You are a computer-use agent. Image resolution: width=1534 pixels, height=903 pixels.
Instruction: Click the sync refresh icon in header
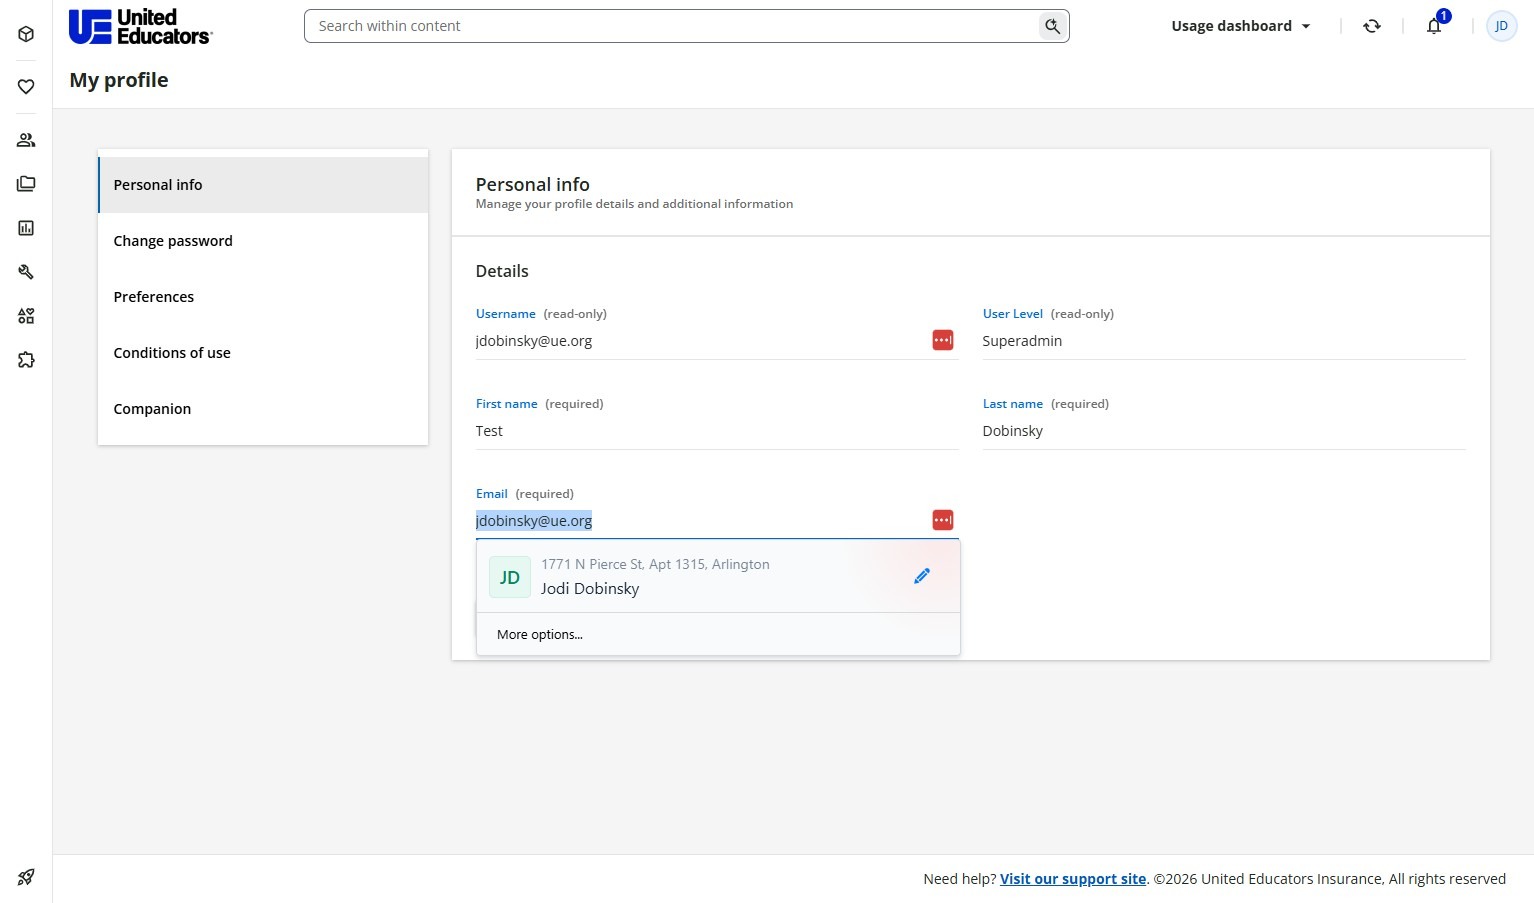1372,26
